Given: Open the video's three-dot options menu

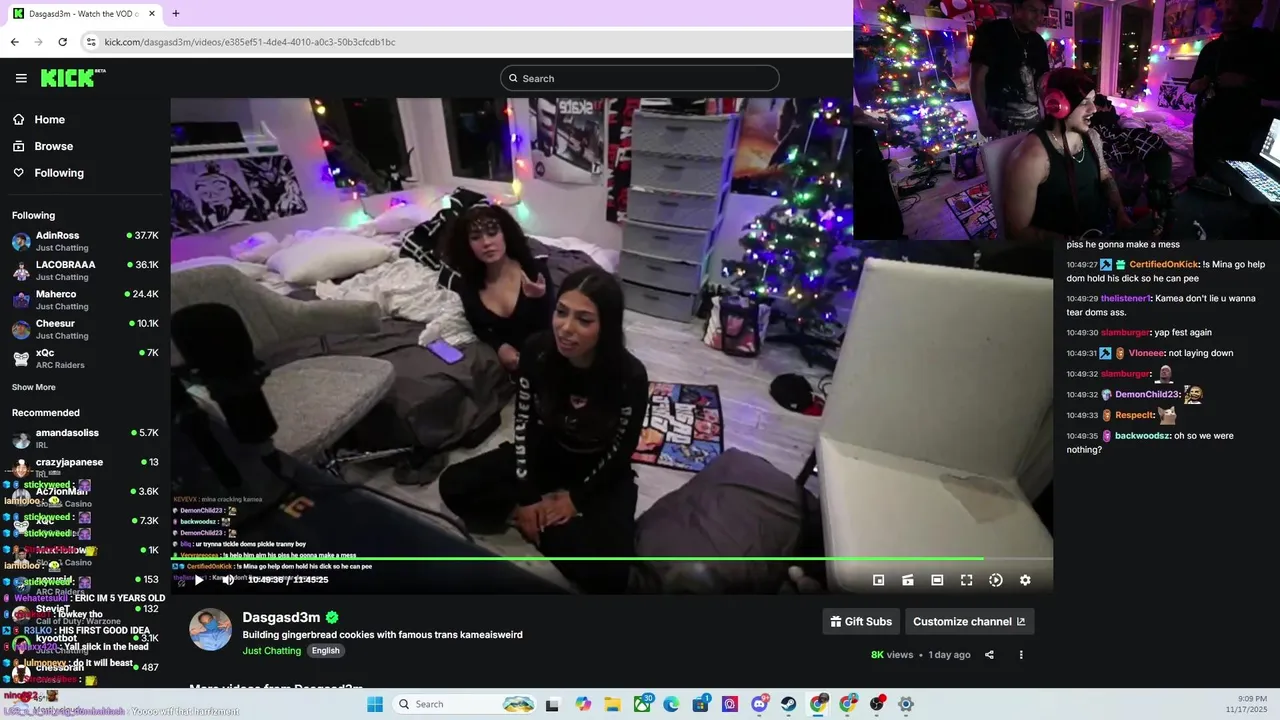Looking at the screenshot, I should (x=1021, y=655).
